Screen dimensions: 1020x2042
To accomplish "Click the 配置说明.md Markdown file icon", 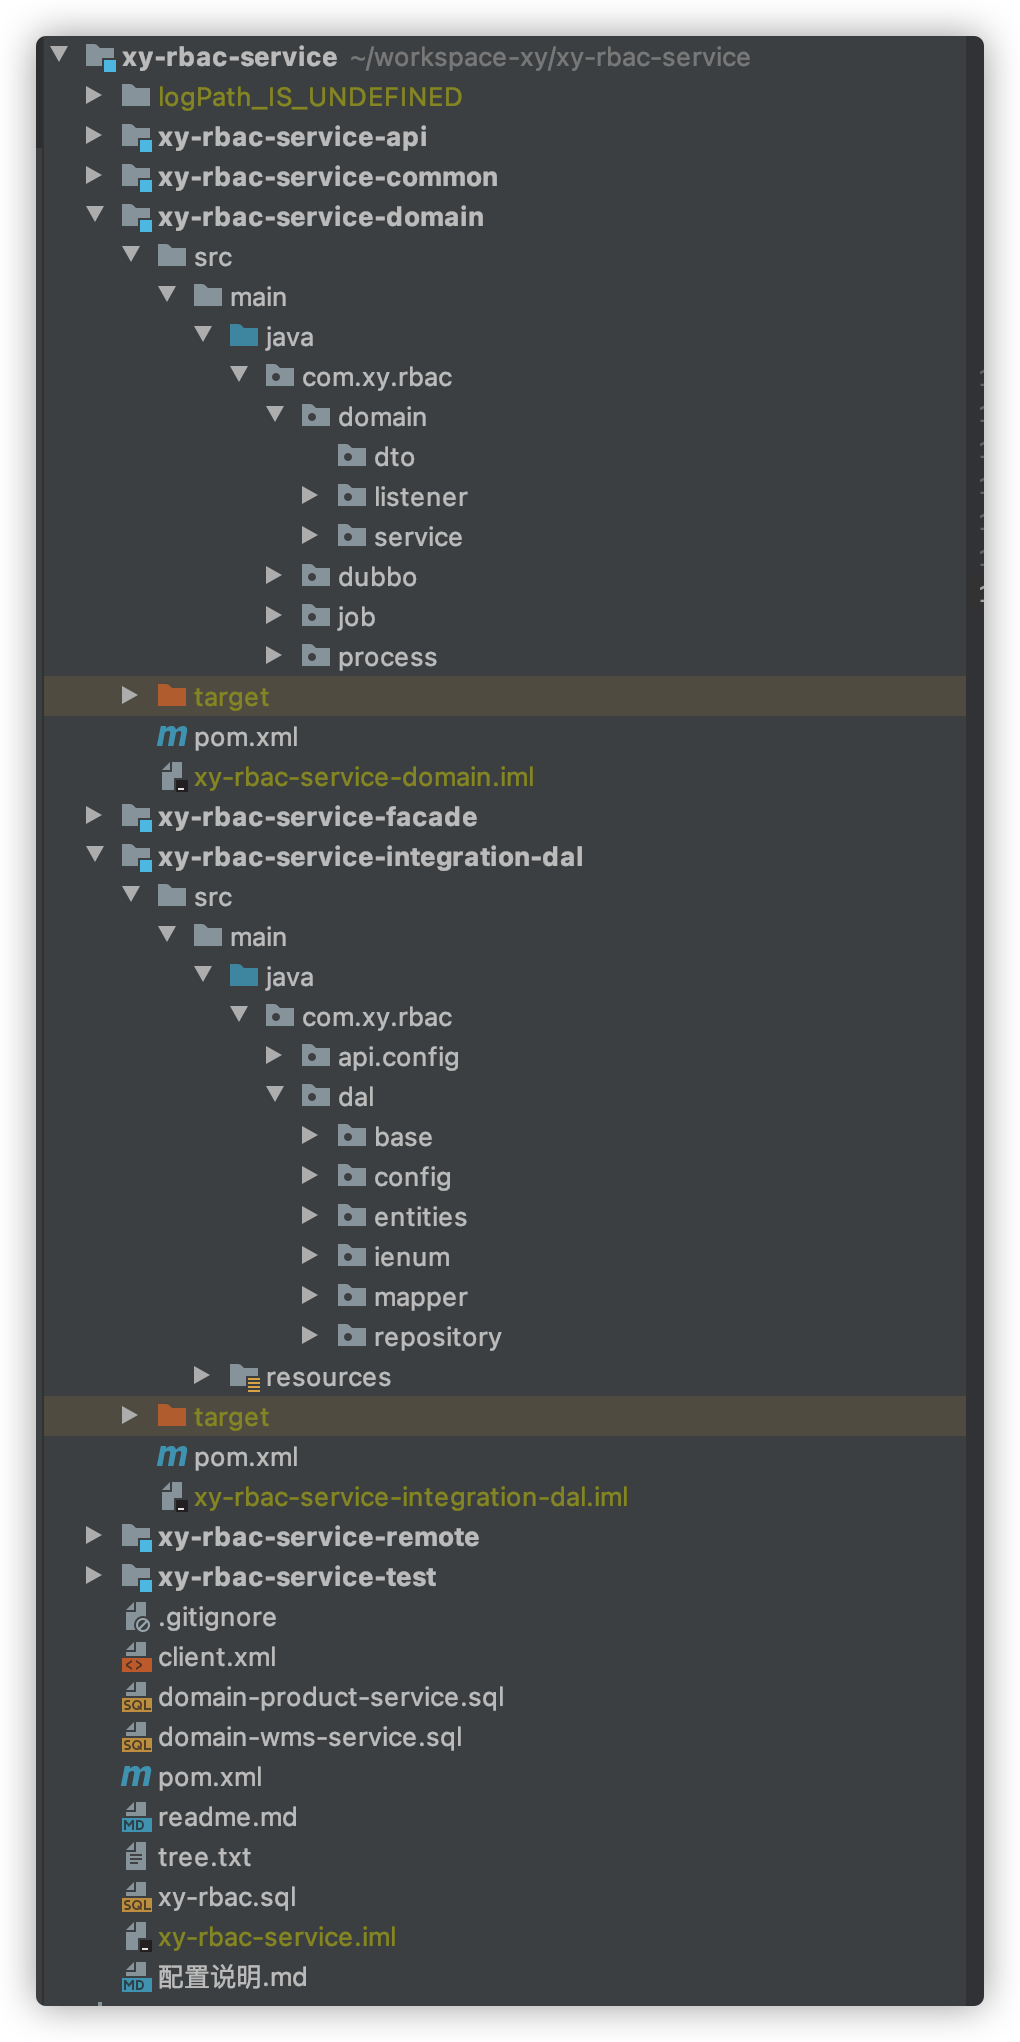I will pos(135,1977).
